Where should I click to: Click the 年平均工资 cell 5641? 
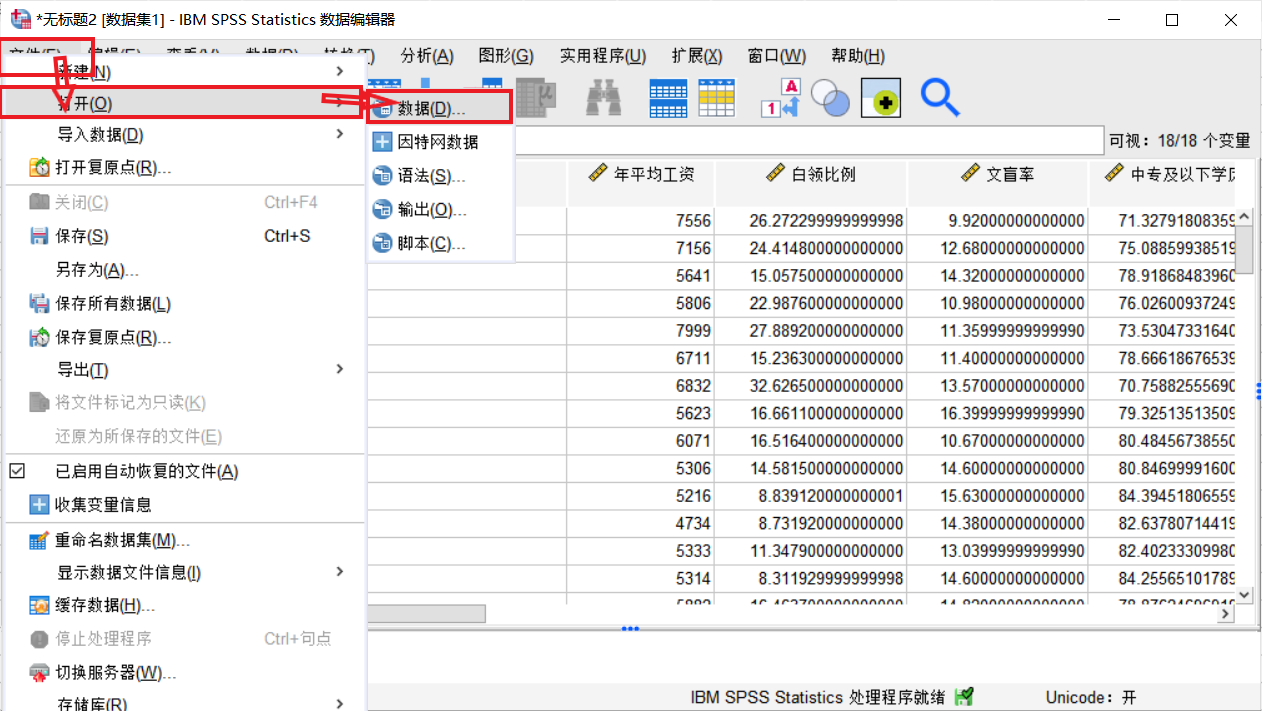[641, 275]
